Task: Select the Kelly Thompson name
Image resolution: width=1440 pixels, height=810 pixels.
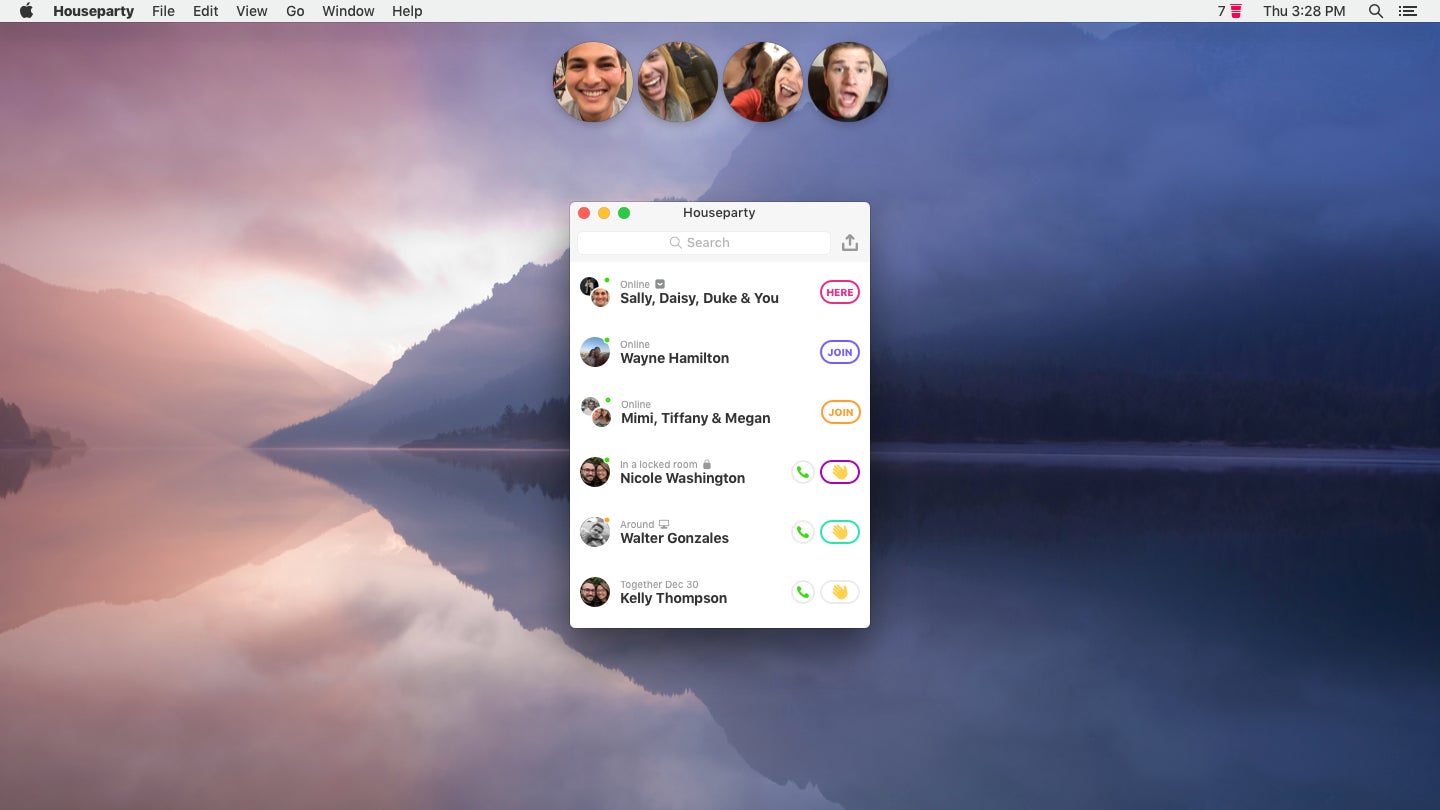Action: point(673,598)
